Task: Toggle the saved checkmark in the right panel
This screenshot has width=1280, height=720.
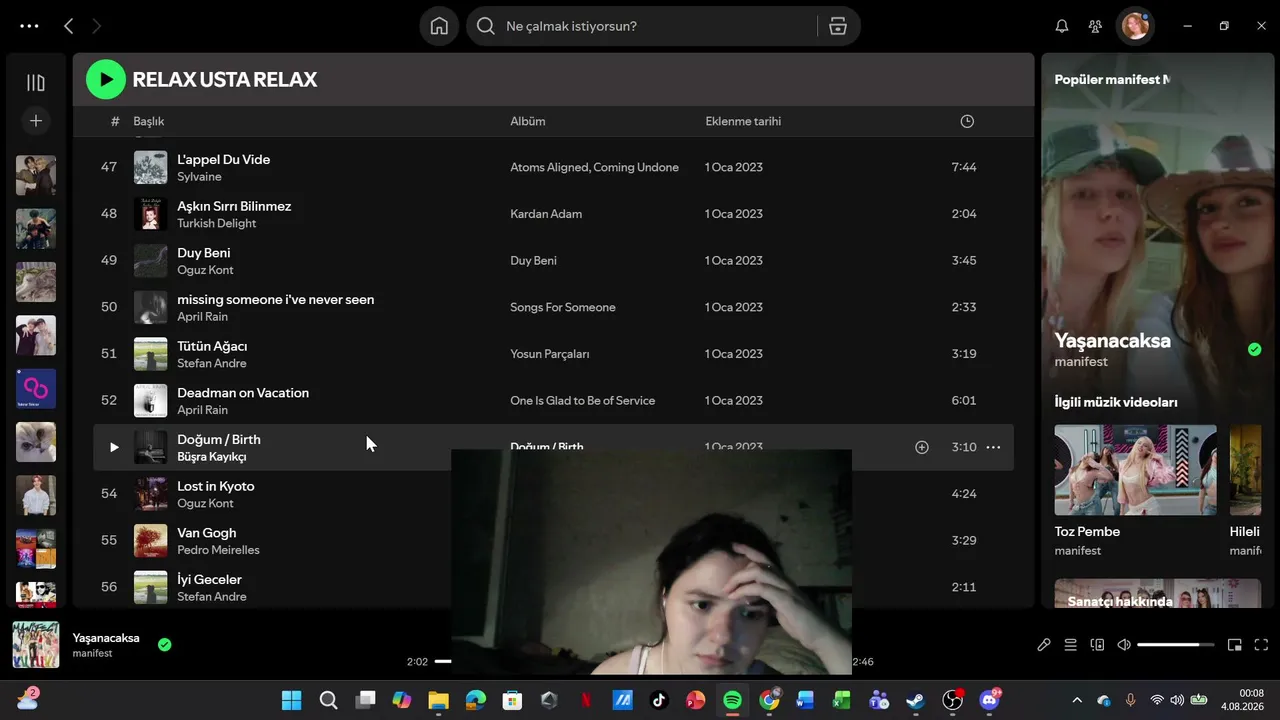Action: 1255,349
